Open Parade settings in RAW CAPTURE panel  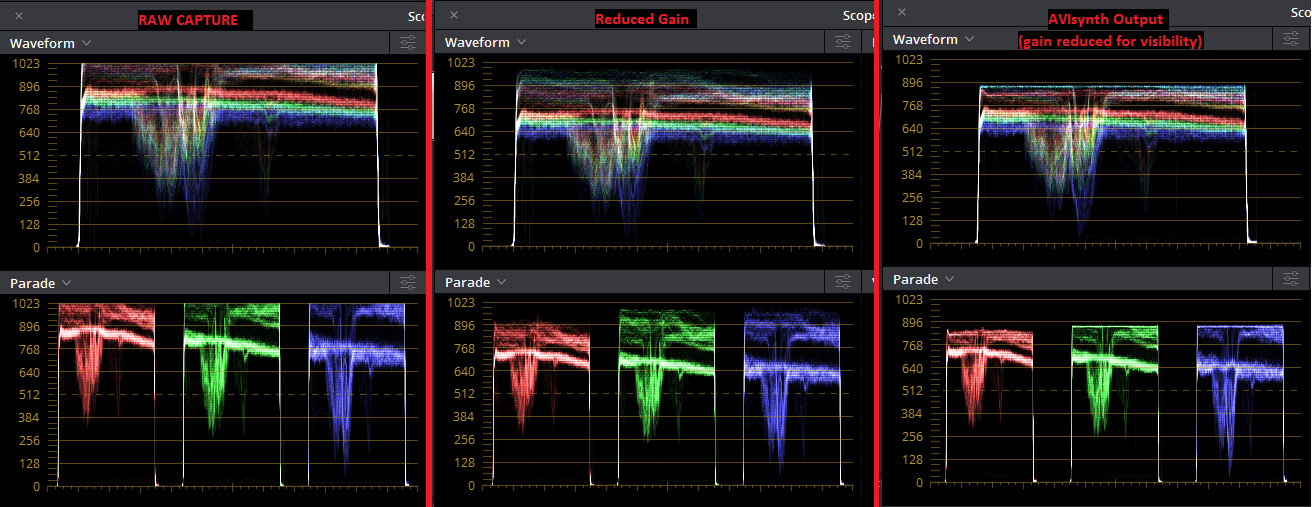coord(407,283)
